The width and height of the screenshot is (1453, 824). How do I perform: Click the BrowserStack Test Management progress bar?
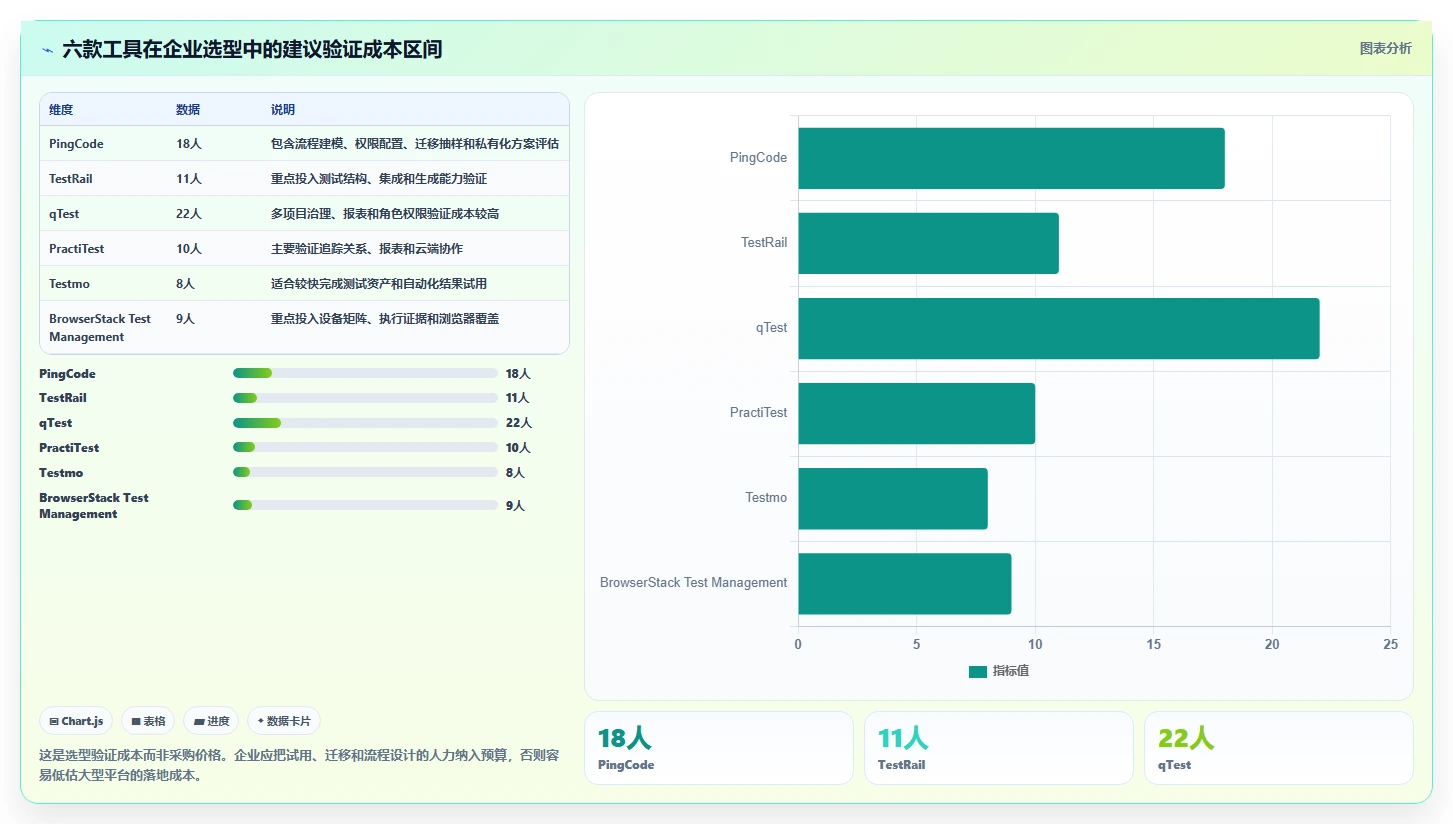tap(365, 505)
